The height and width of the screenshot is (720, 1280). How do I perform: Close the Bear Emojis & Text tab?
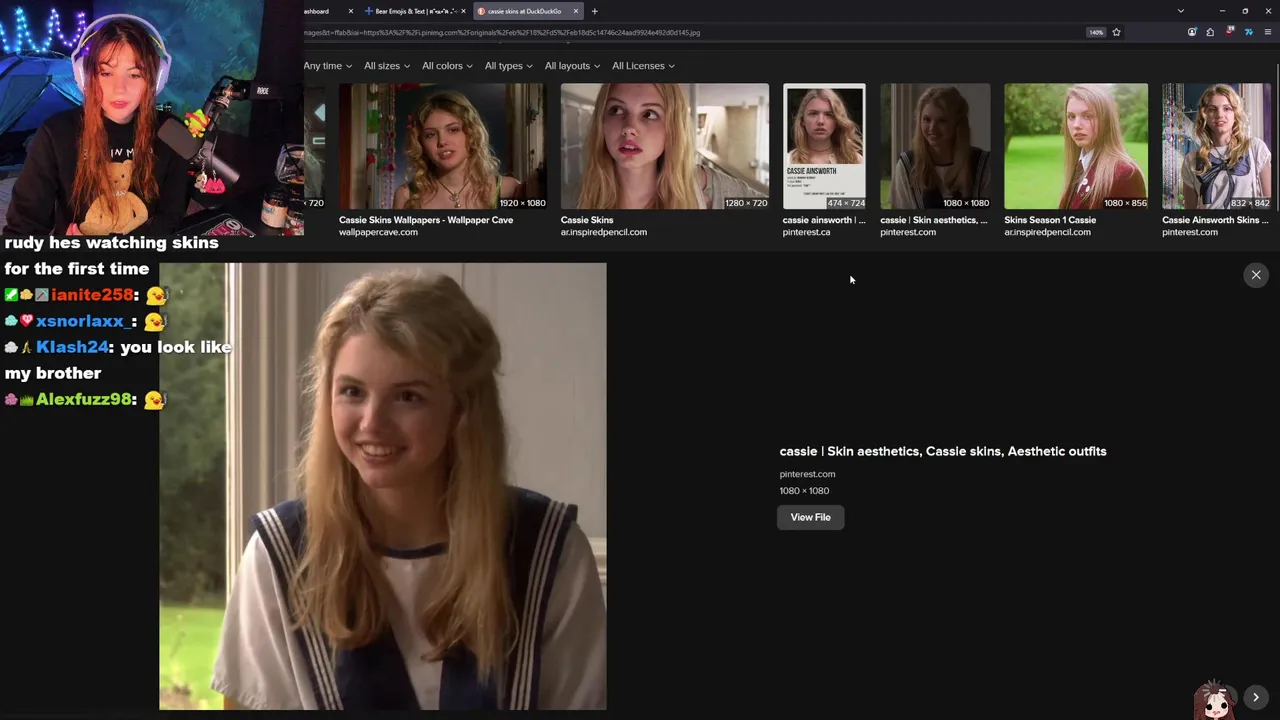click(463, 11)
